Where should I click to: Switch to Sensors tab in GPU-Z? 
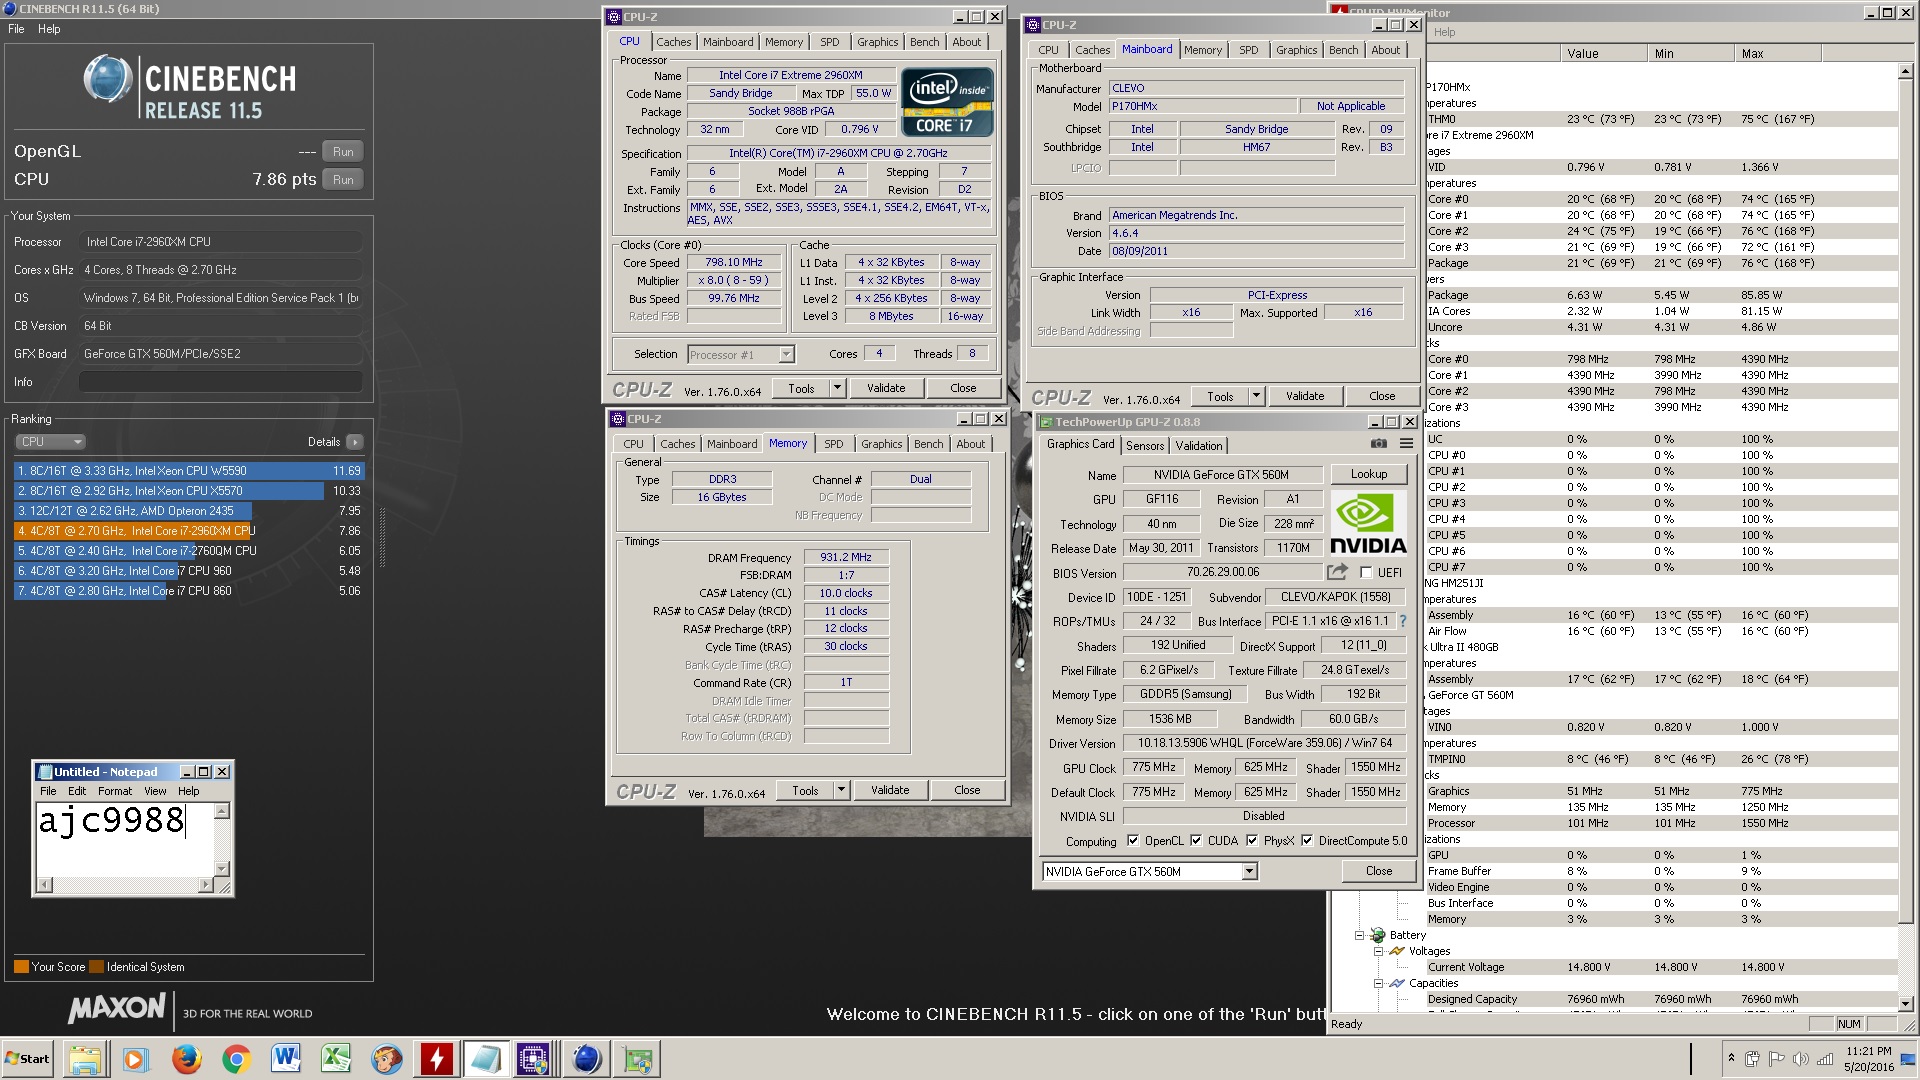coord(1144,445)
